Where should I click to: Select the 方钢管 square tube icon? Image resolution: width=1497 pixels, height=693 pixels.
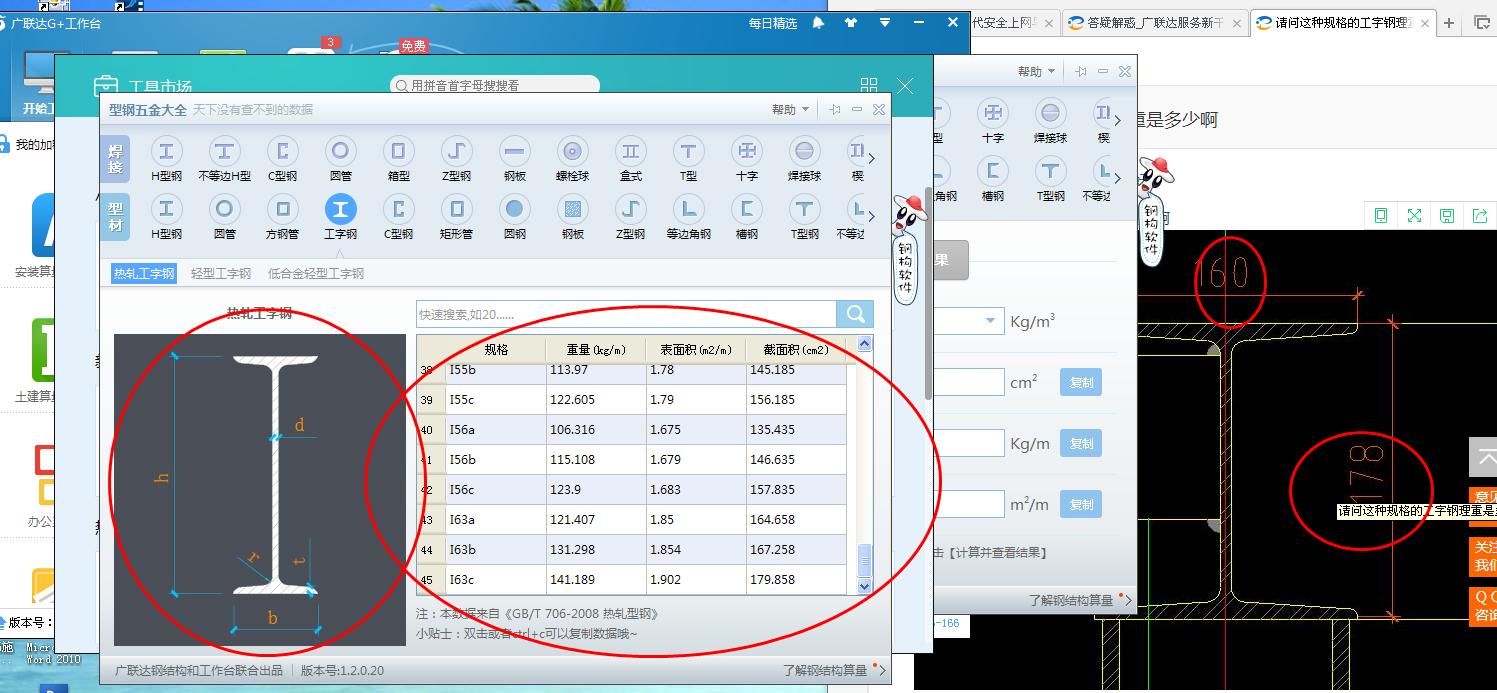[x=283, y=209]
